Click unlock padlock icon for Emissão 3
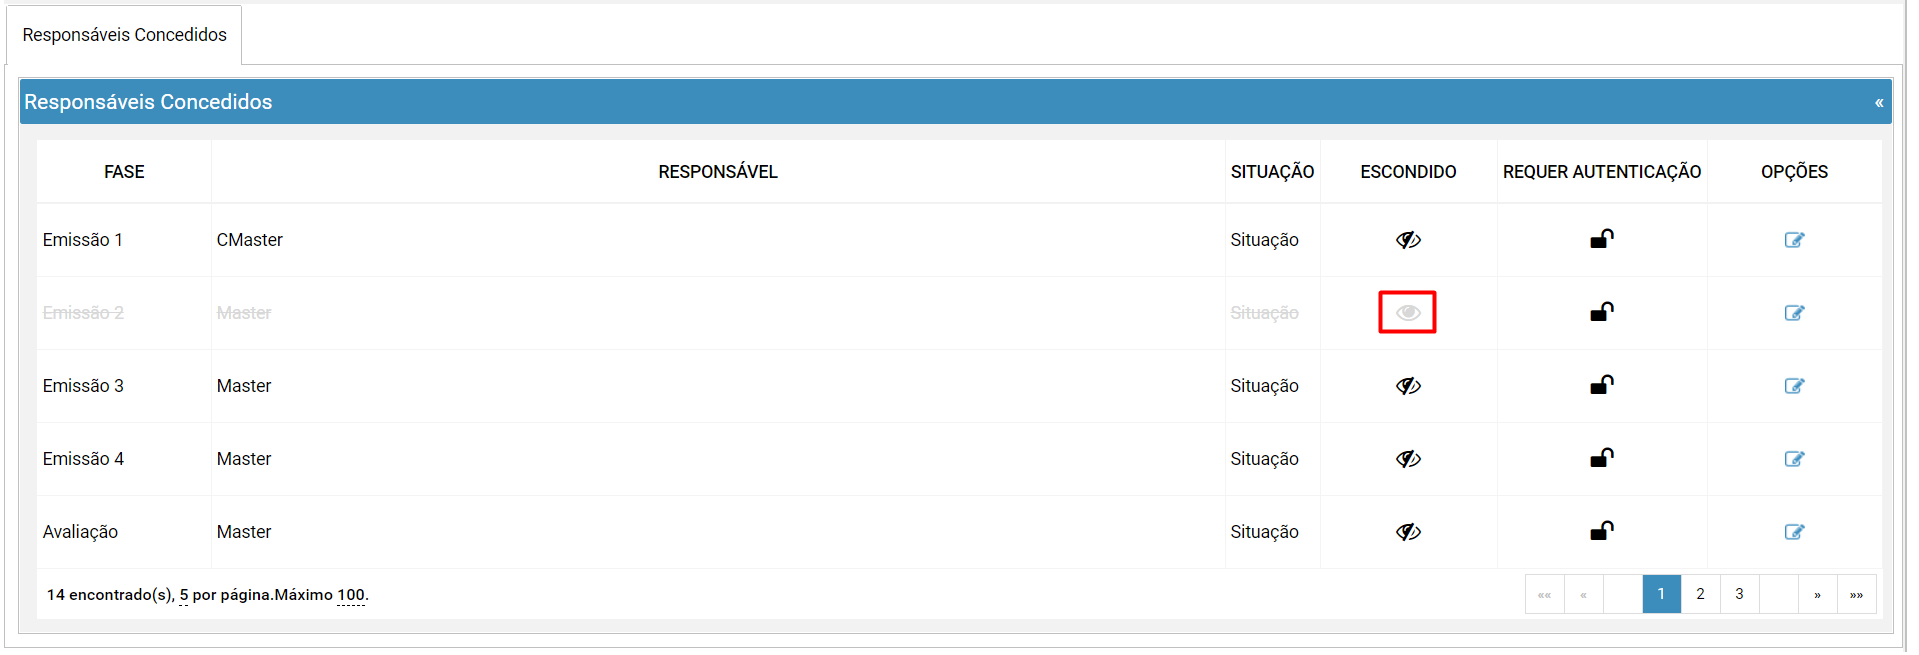The width and height of the screenshot is (1919, 655). pyautogui.click(x=1602, y=385)
